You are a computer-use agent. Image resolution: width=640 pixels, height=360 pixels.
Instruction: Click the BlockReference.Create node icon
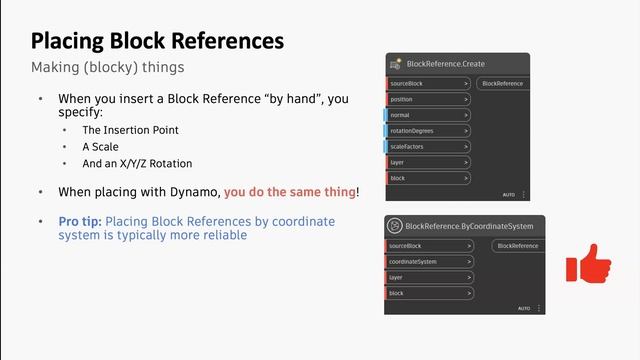(x=395, y=64)
